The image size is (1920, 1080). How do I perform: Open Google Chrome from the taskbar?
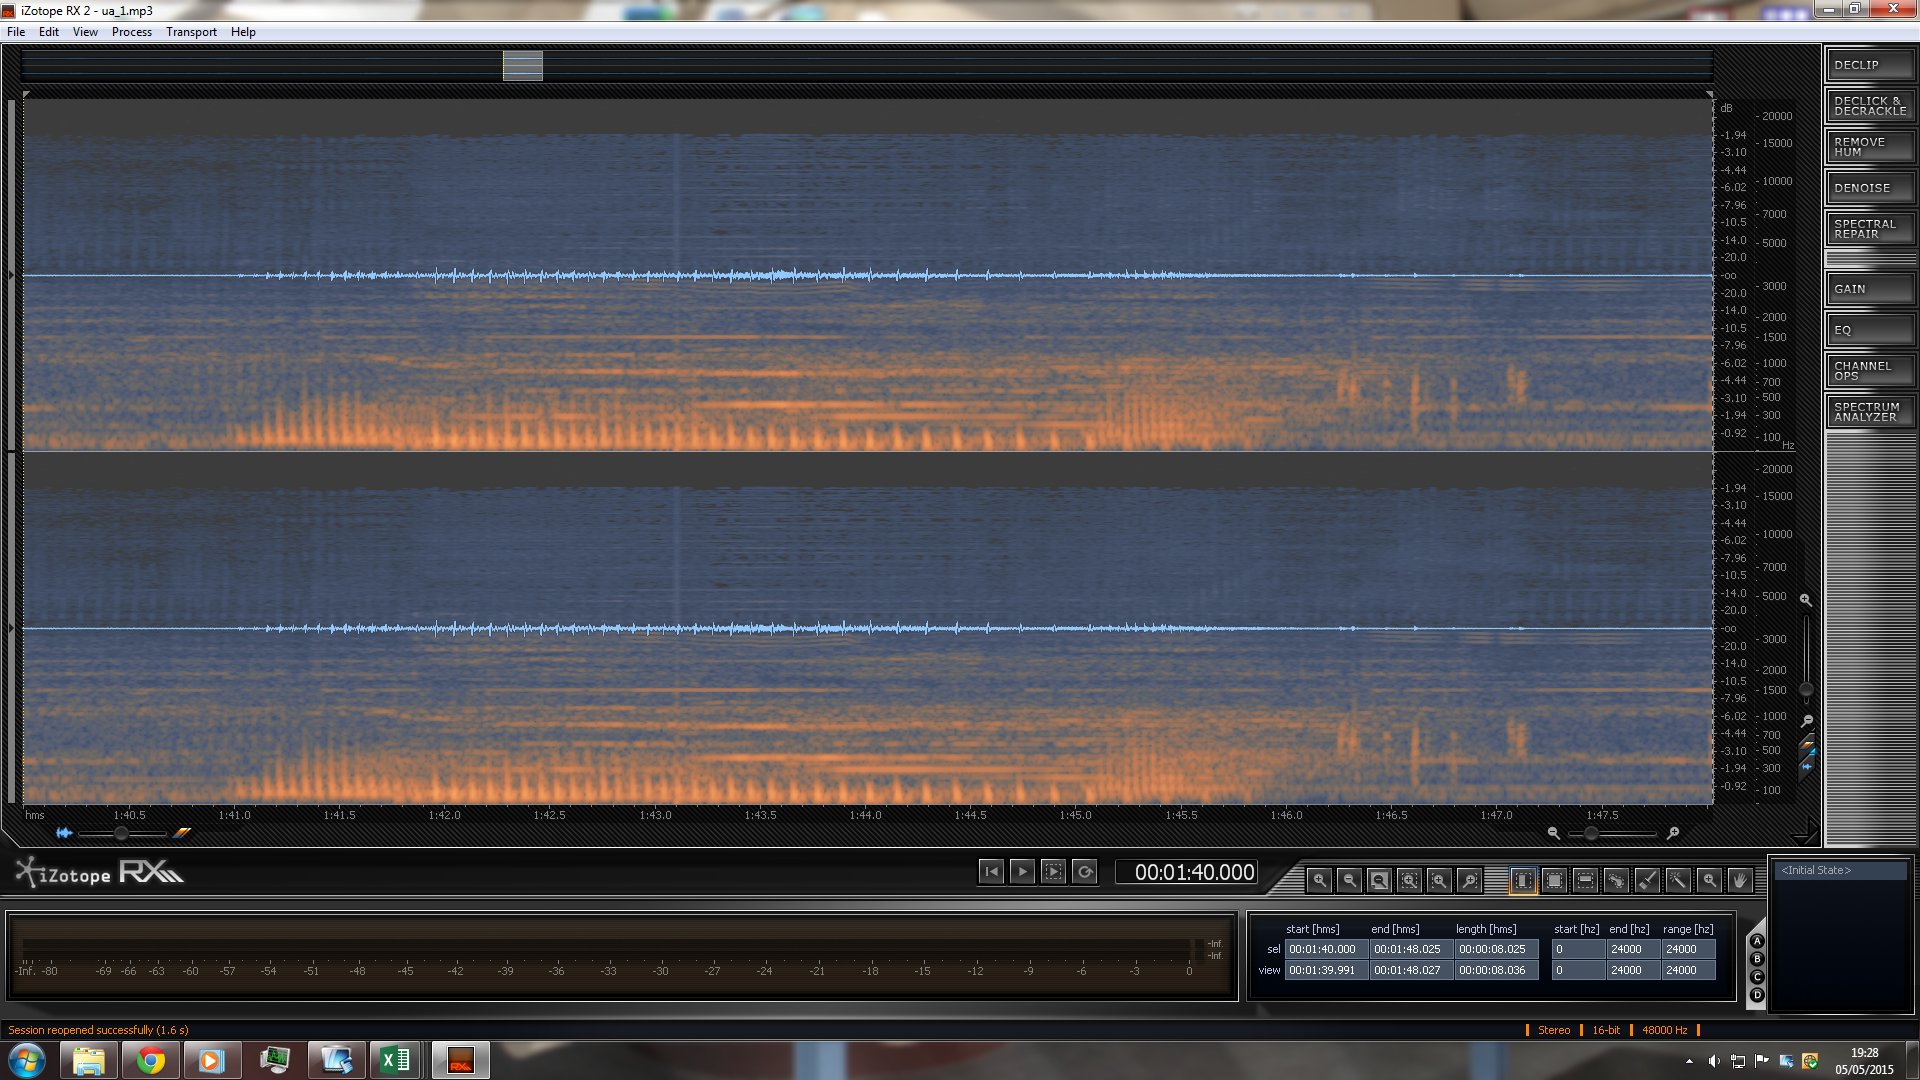(x=151, y=1061)
